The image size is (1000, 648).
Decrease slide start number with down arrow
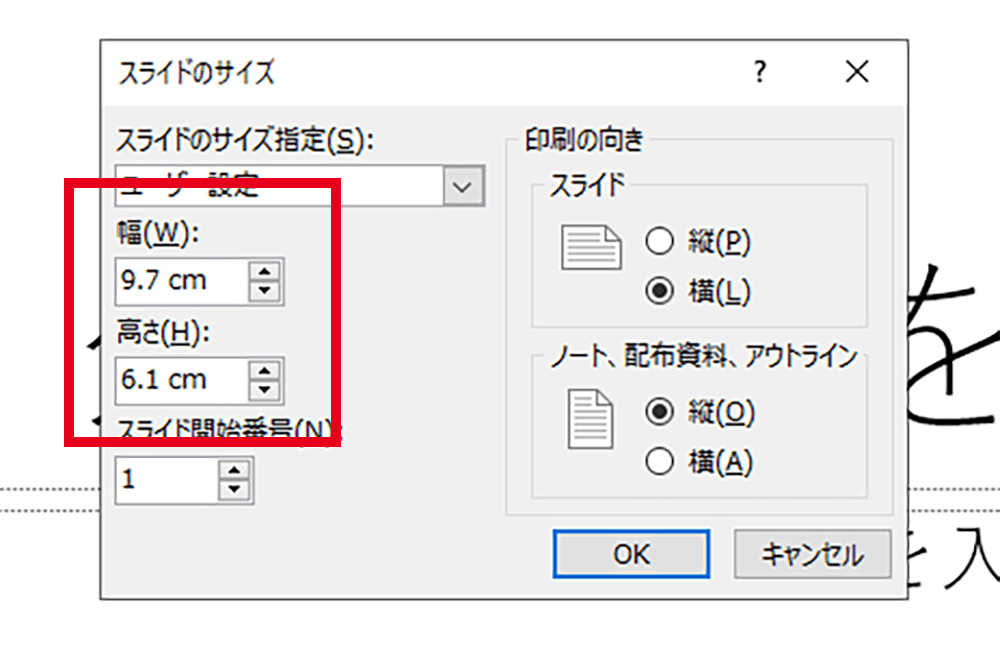click(x=234, y=490)
